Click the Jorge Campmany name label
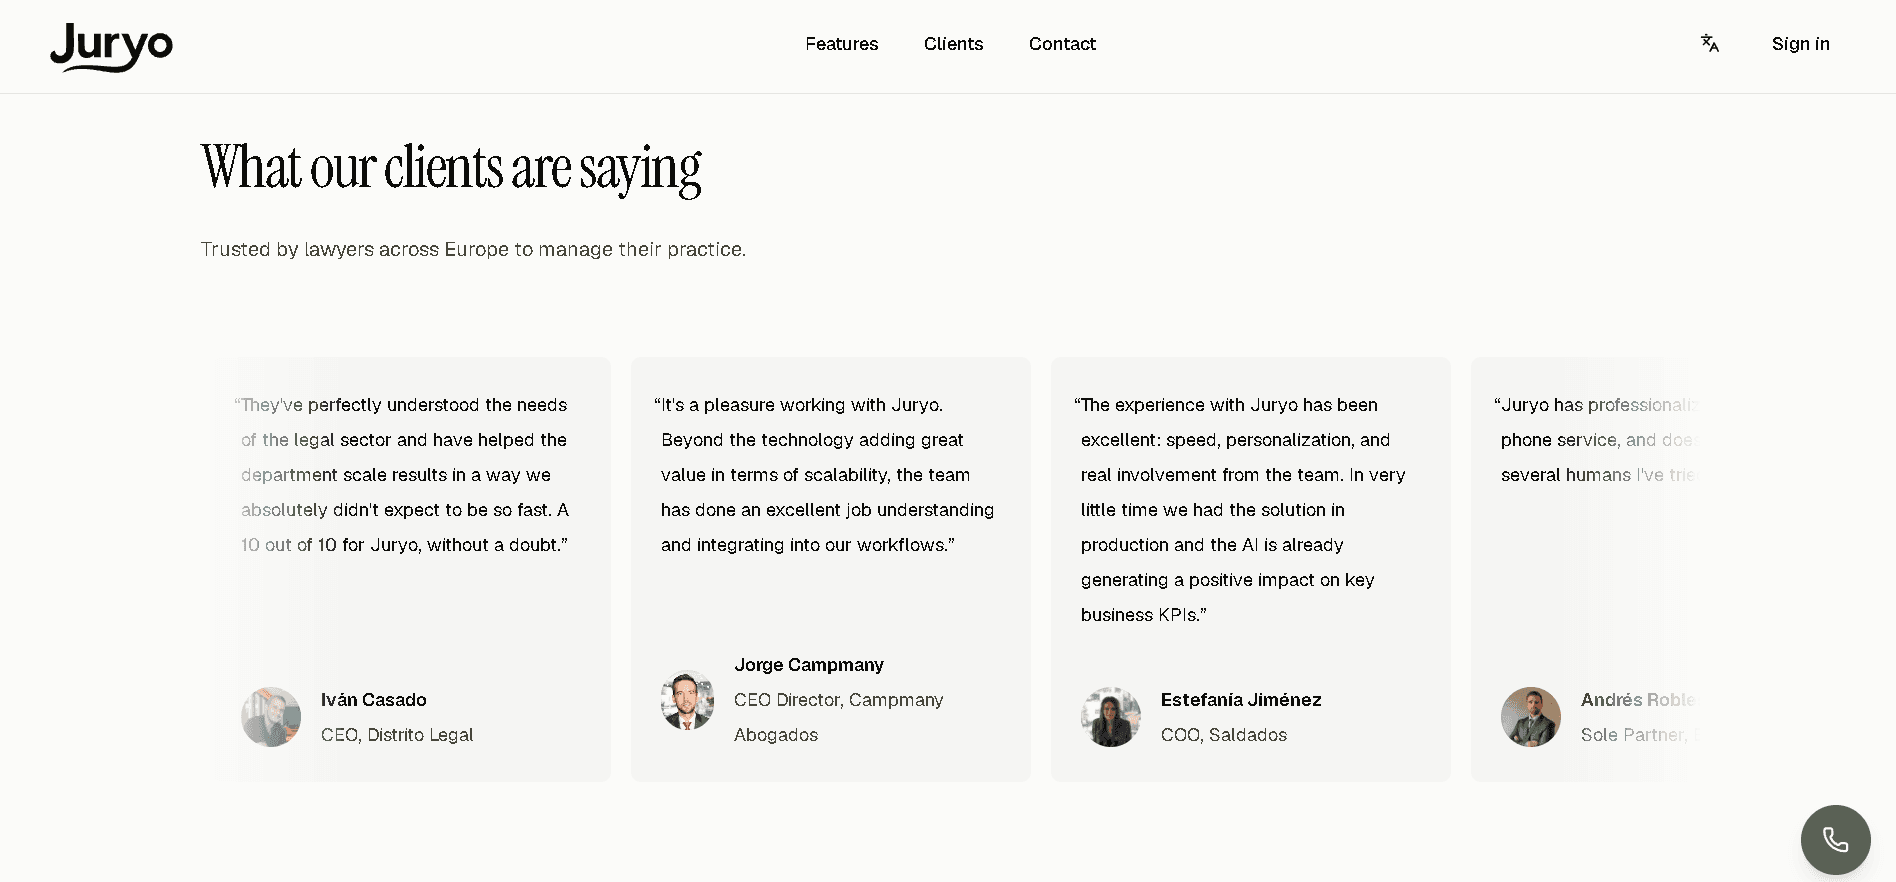Image resolution: width=1896 pixels, height=882 pixels. click(x=809, y=665)
